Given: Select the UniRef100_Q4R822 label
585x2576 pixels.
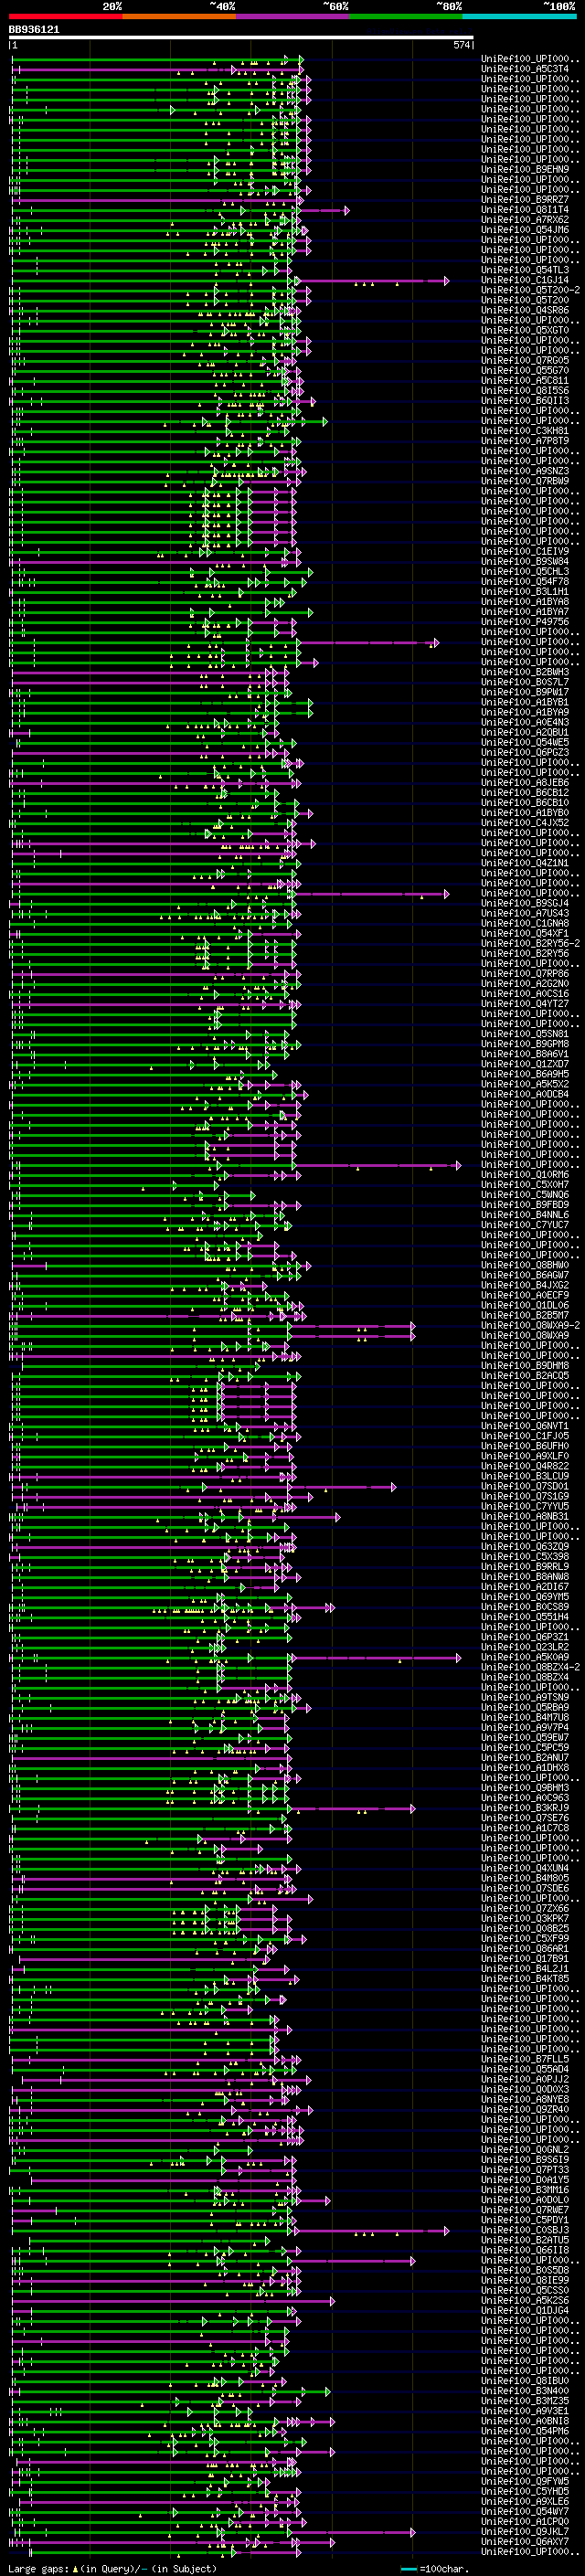Looking at the screenshot, I should [525, 1467].
